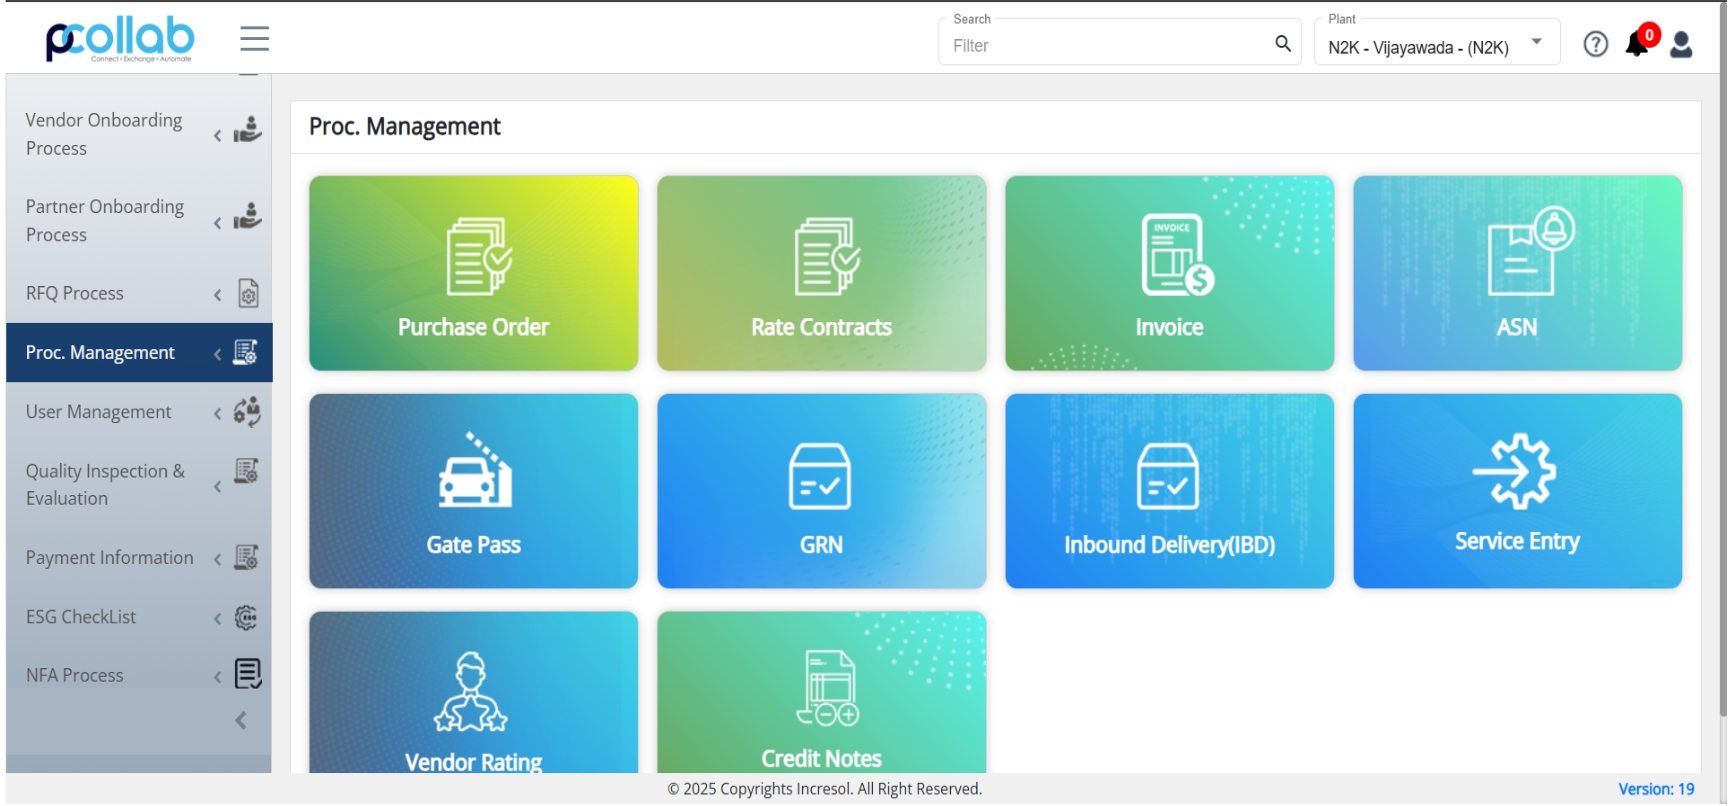The width and height of the screenshot is (1734, 806).
Task: Expand Vendor Onboarding Process chevron
Action: click(x=218, y=136)
